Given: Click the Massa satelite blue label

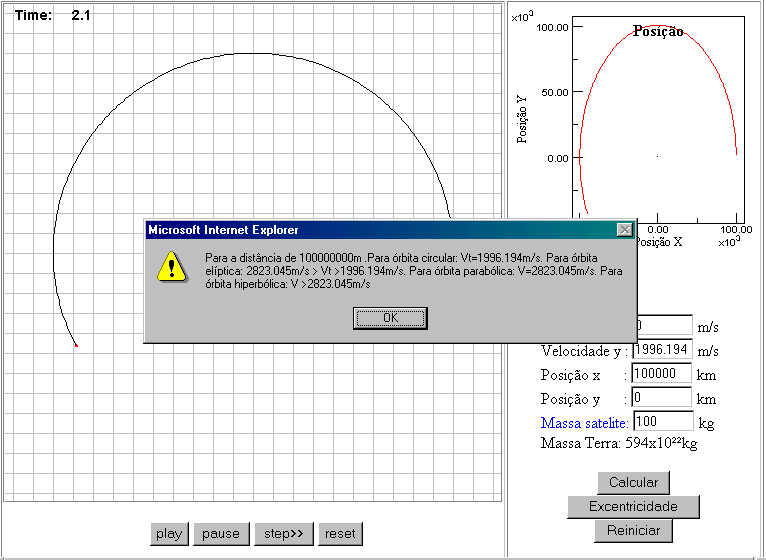Looking at the screenshot, I should point(584,423).
